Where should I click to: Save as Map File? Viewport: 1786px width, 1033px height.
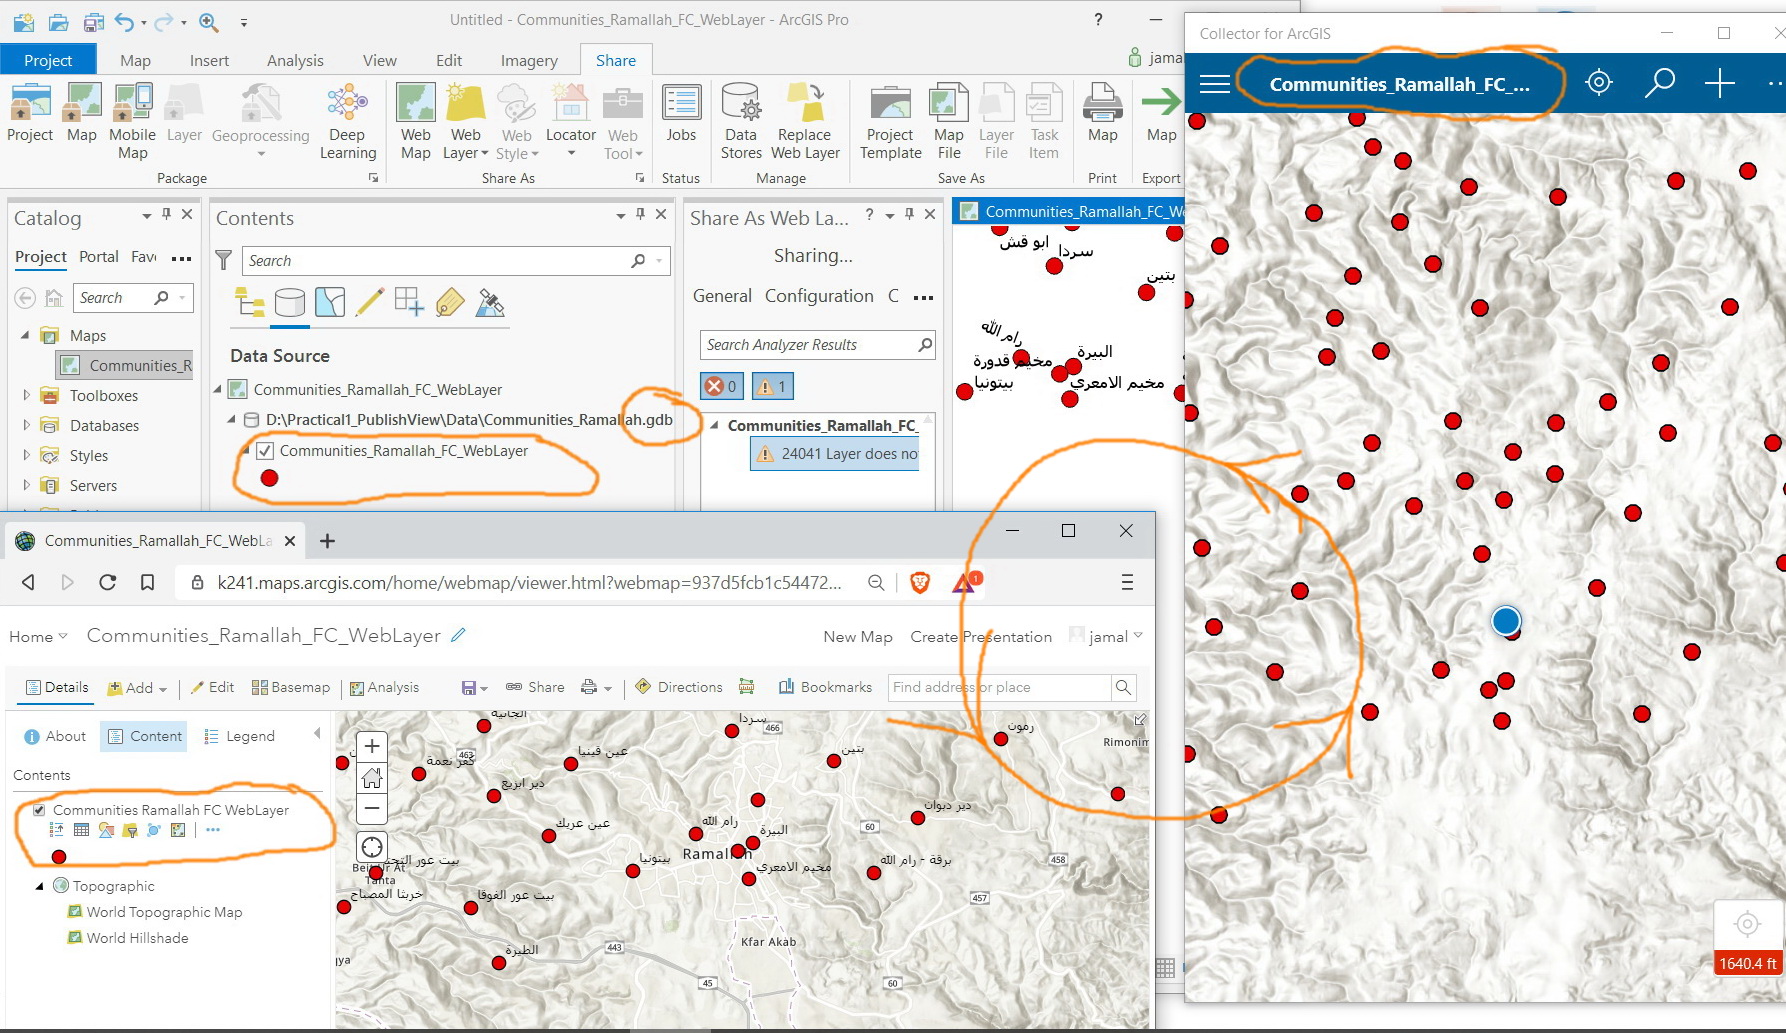coord(949,122)
